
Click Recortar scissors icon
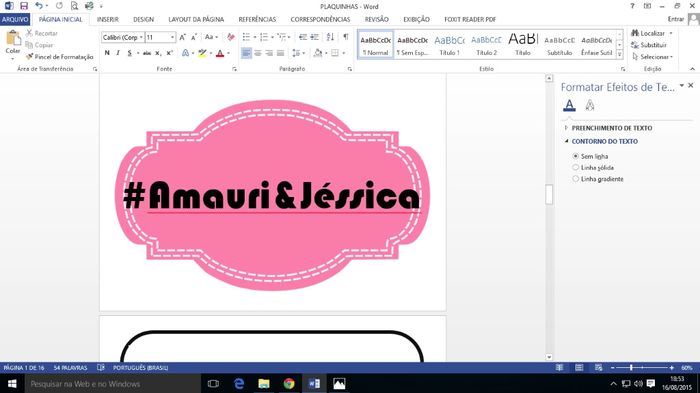coord(29,33)
